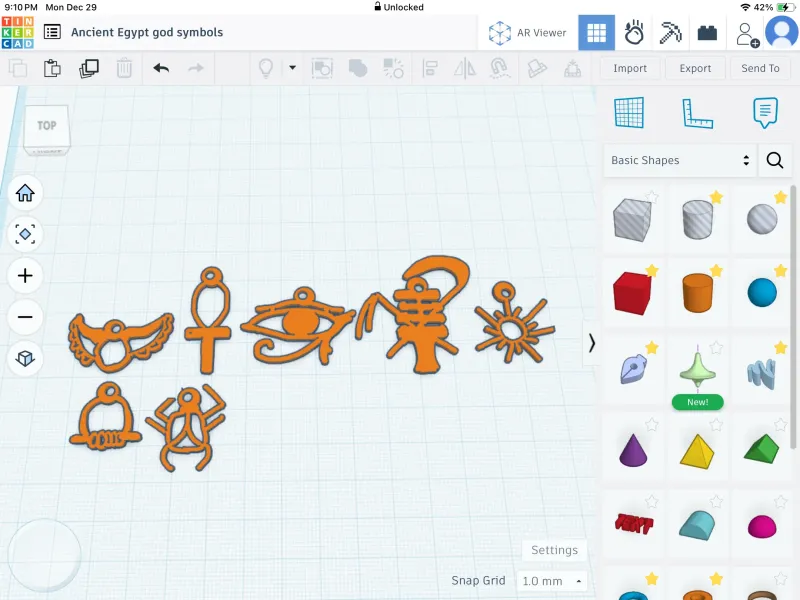
Task: Open the visibility dropdown arrow
Action: coord(292,67)
